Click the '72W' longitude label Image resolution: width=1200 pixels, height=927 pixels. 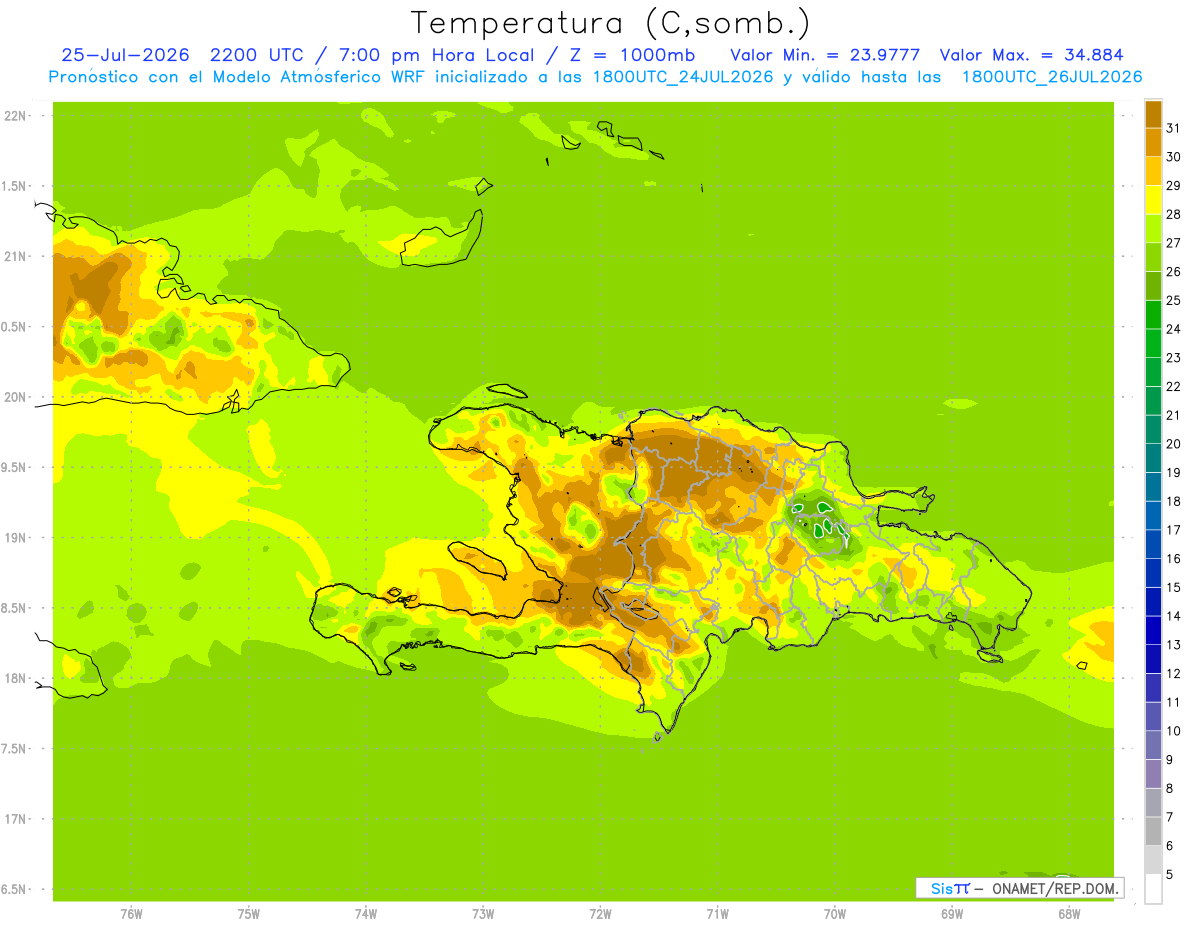pyautogui.click(x=600, y=913)
